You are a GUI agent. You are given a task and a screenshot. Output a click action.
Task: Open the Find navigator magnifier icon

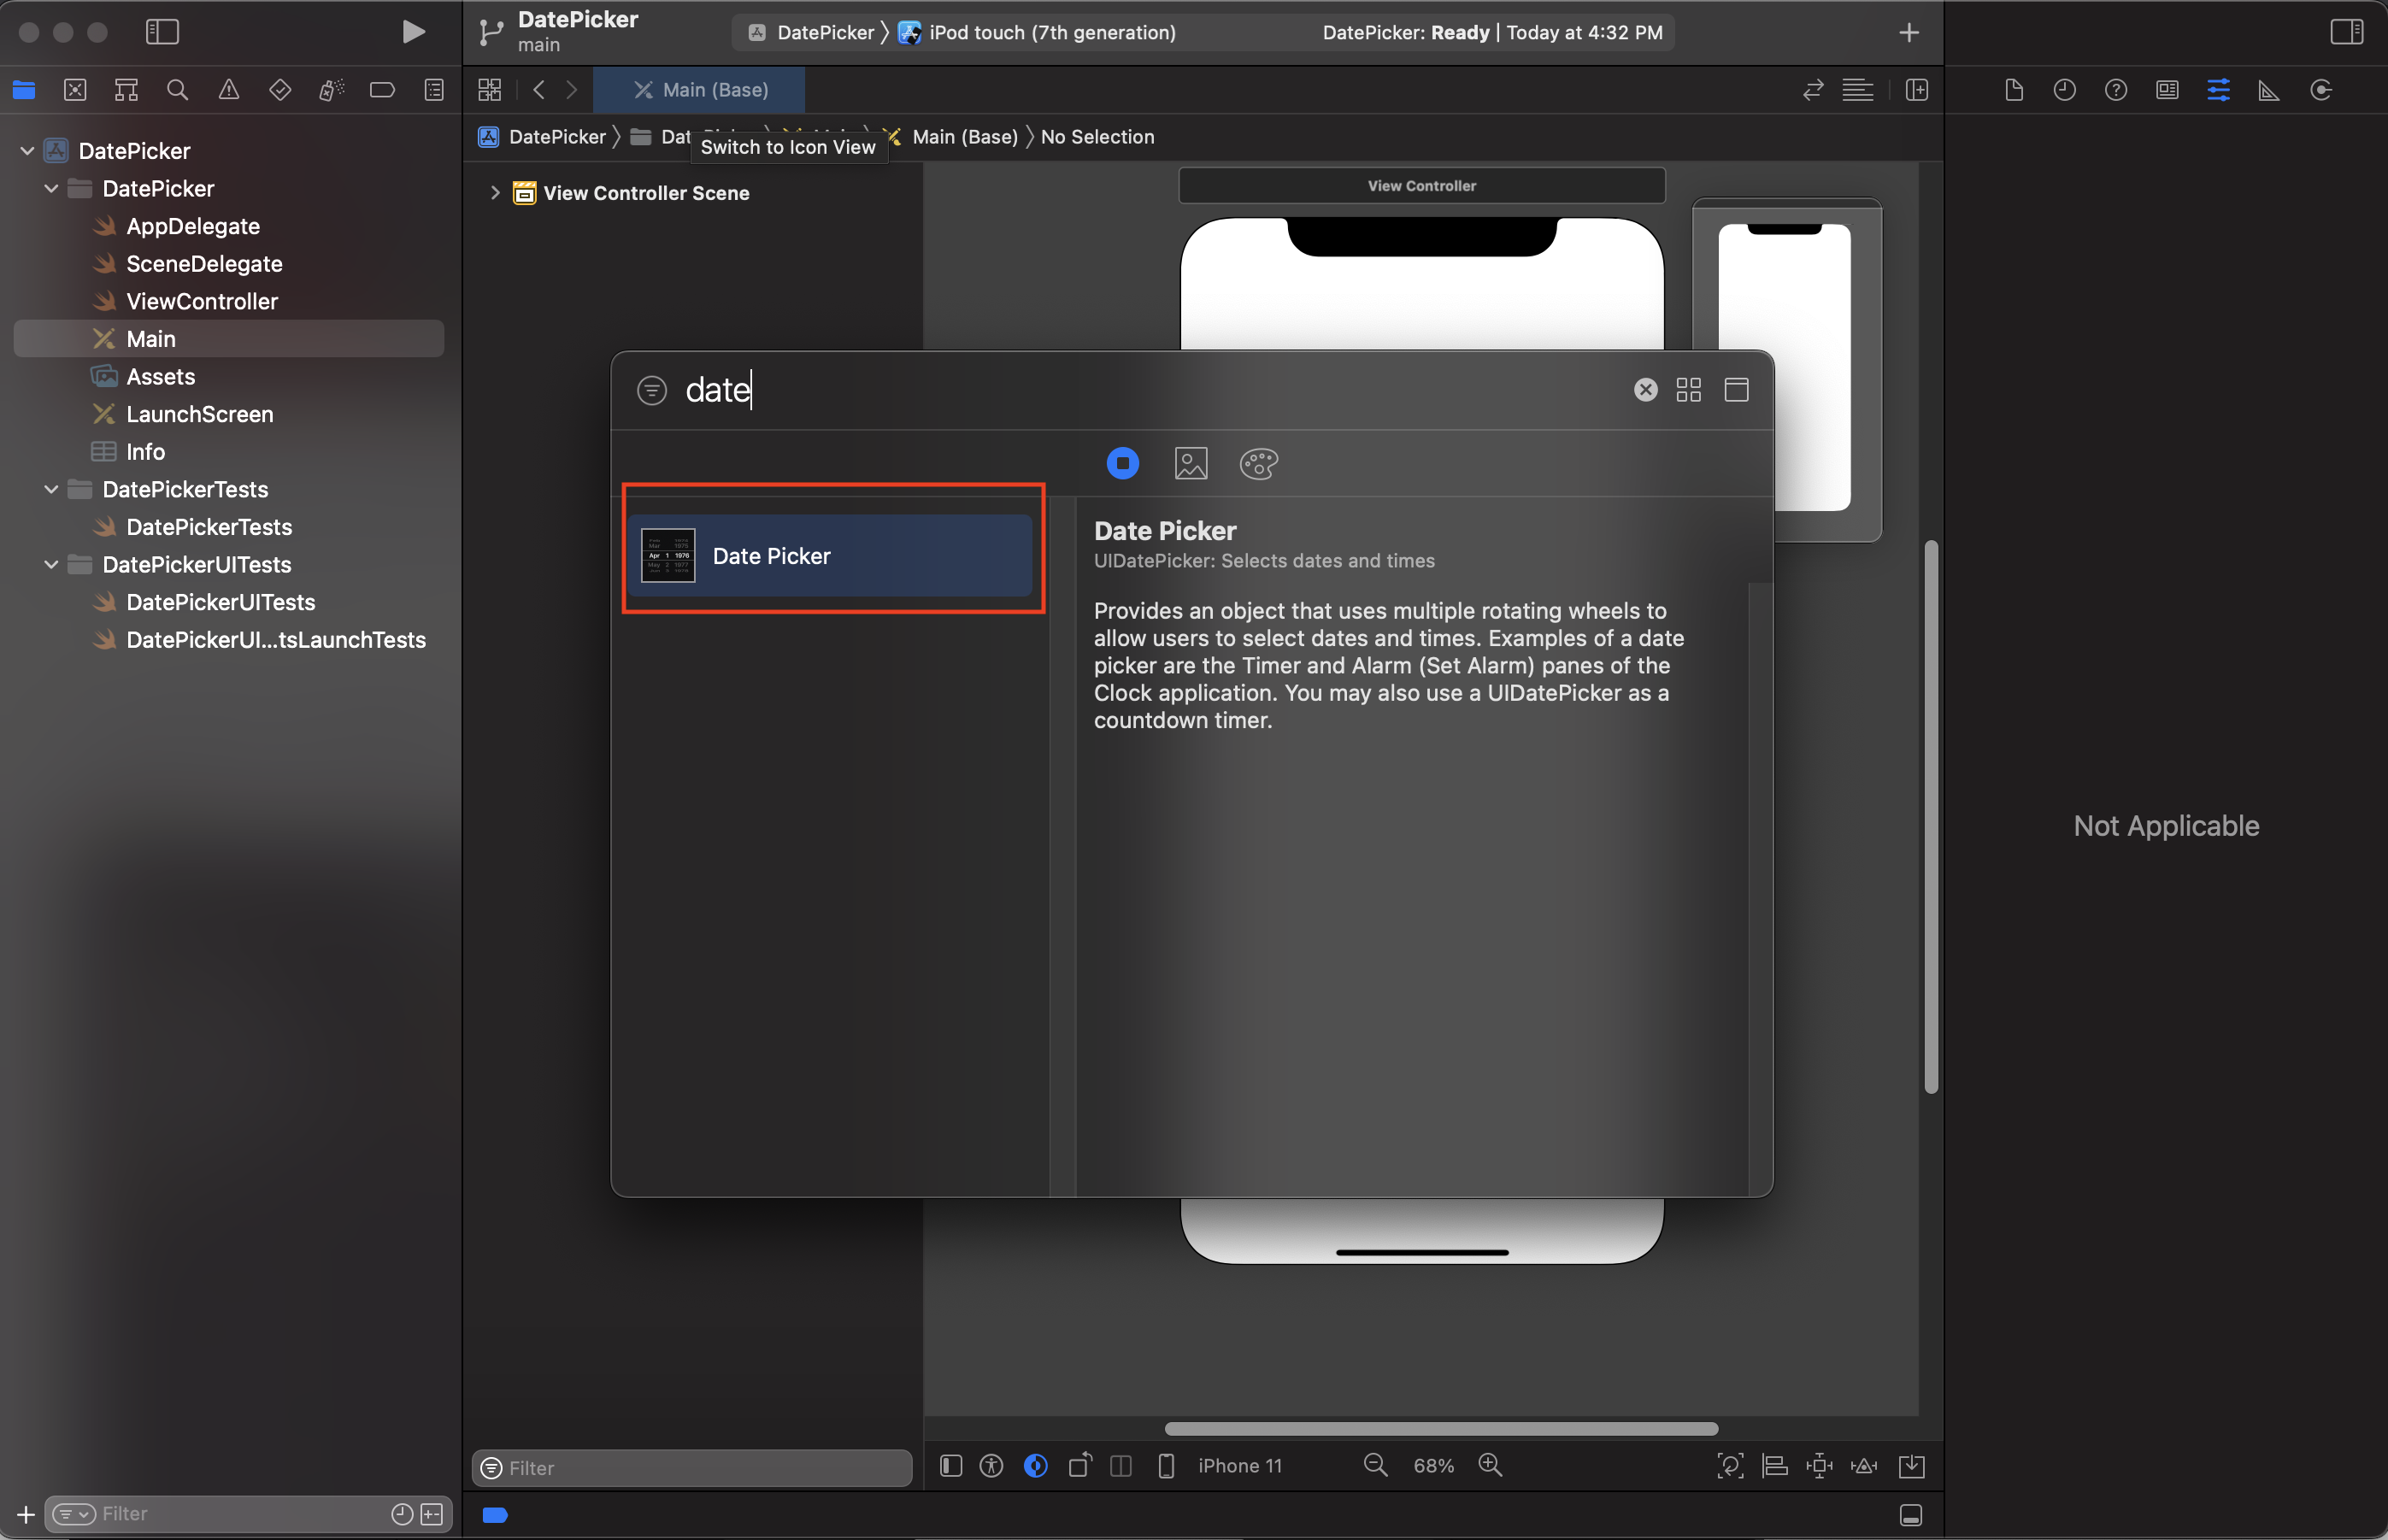tap(177, 90)
